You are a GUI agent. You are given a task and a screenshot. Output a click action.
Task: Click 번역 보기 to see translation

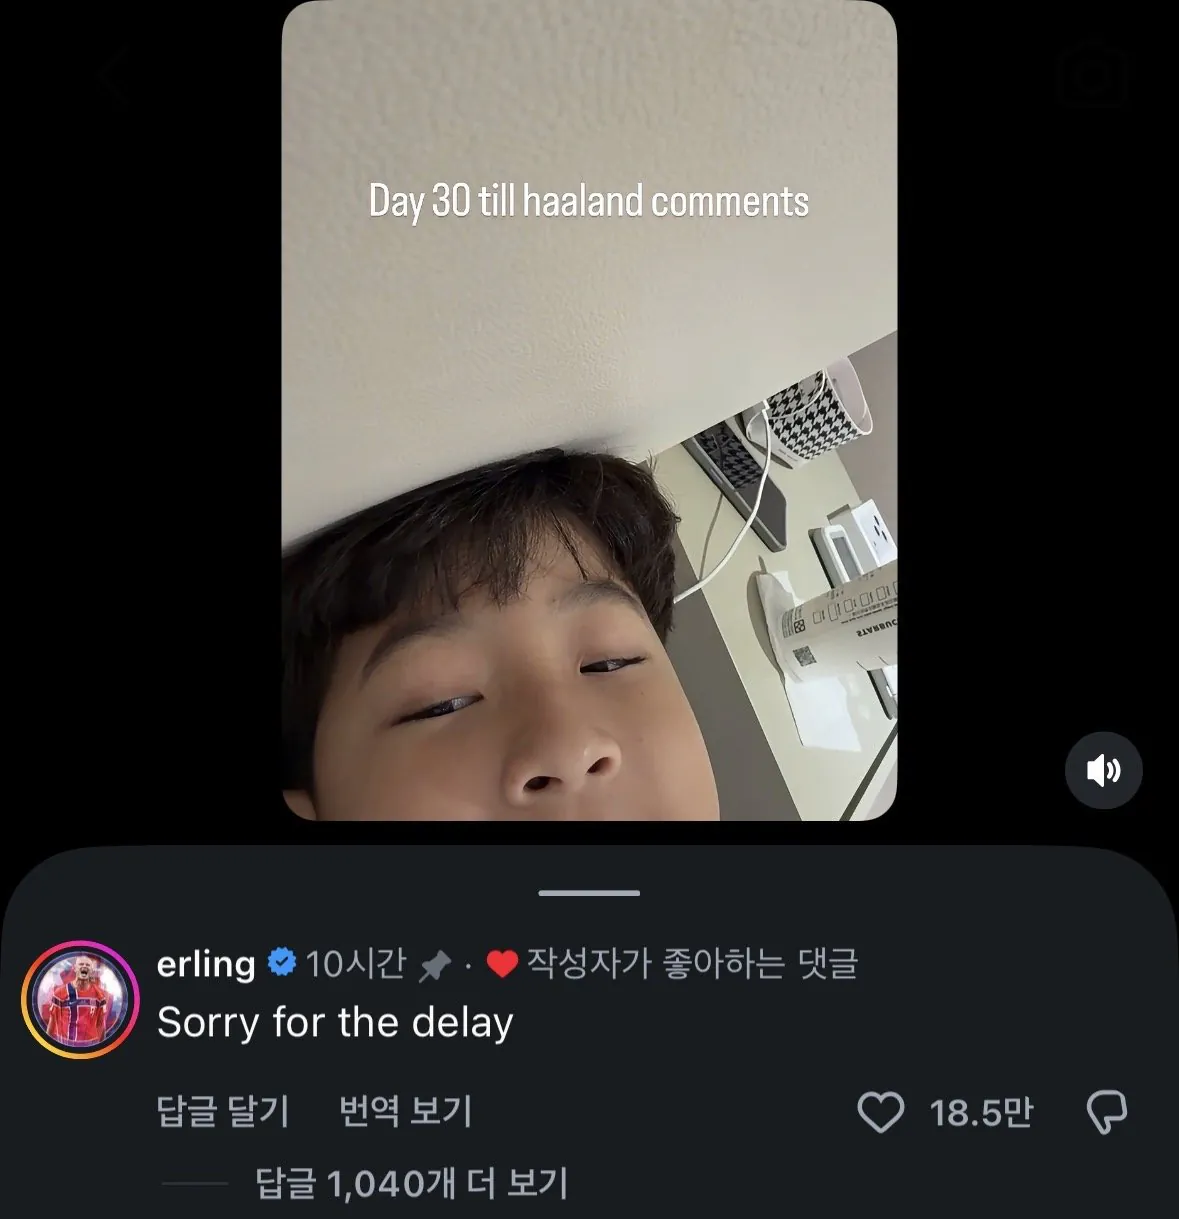point(405,1111)
